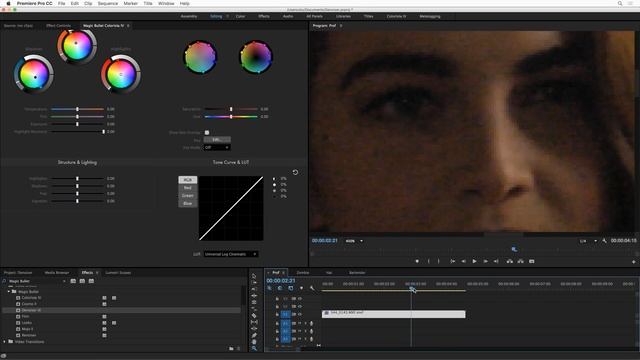
Task: Toggle A1 audio track targeting button
Action: click(285, 323)
